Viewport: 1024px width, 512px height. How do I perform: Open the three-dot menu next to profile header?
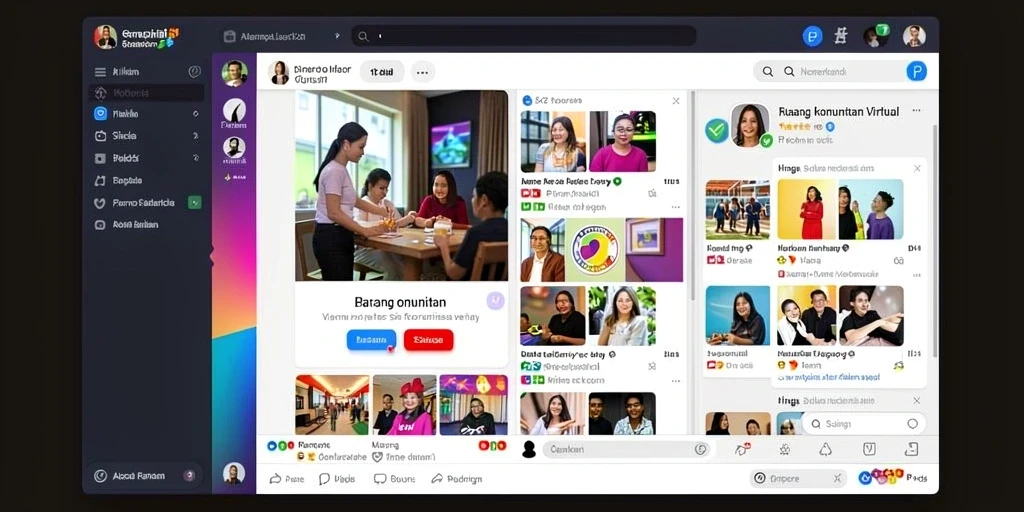[x=423, y=72]
